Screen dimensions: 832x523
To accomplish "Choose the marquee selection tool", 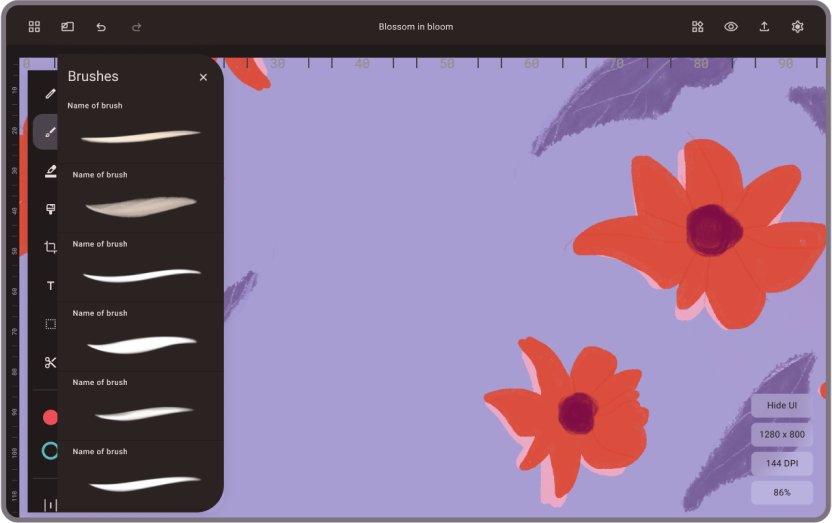I will [50, 324].
